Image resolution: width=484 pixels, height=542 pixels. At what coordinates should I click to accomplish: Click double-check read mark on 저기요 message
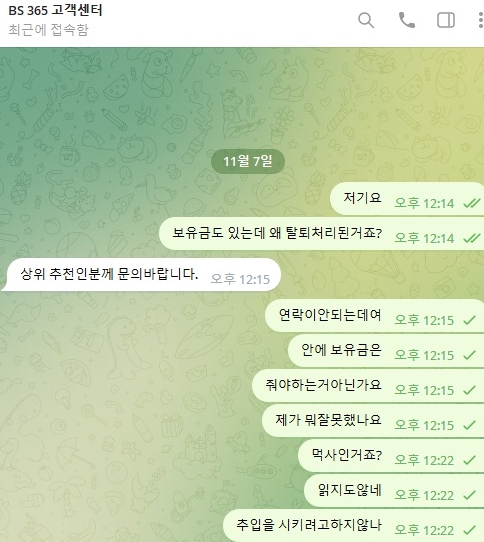[472, 203]
